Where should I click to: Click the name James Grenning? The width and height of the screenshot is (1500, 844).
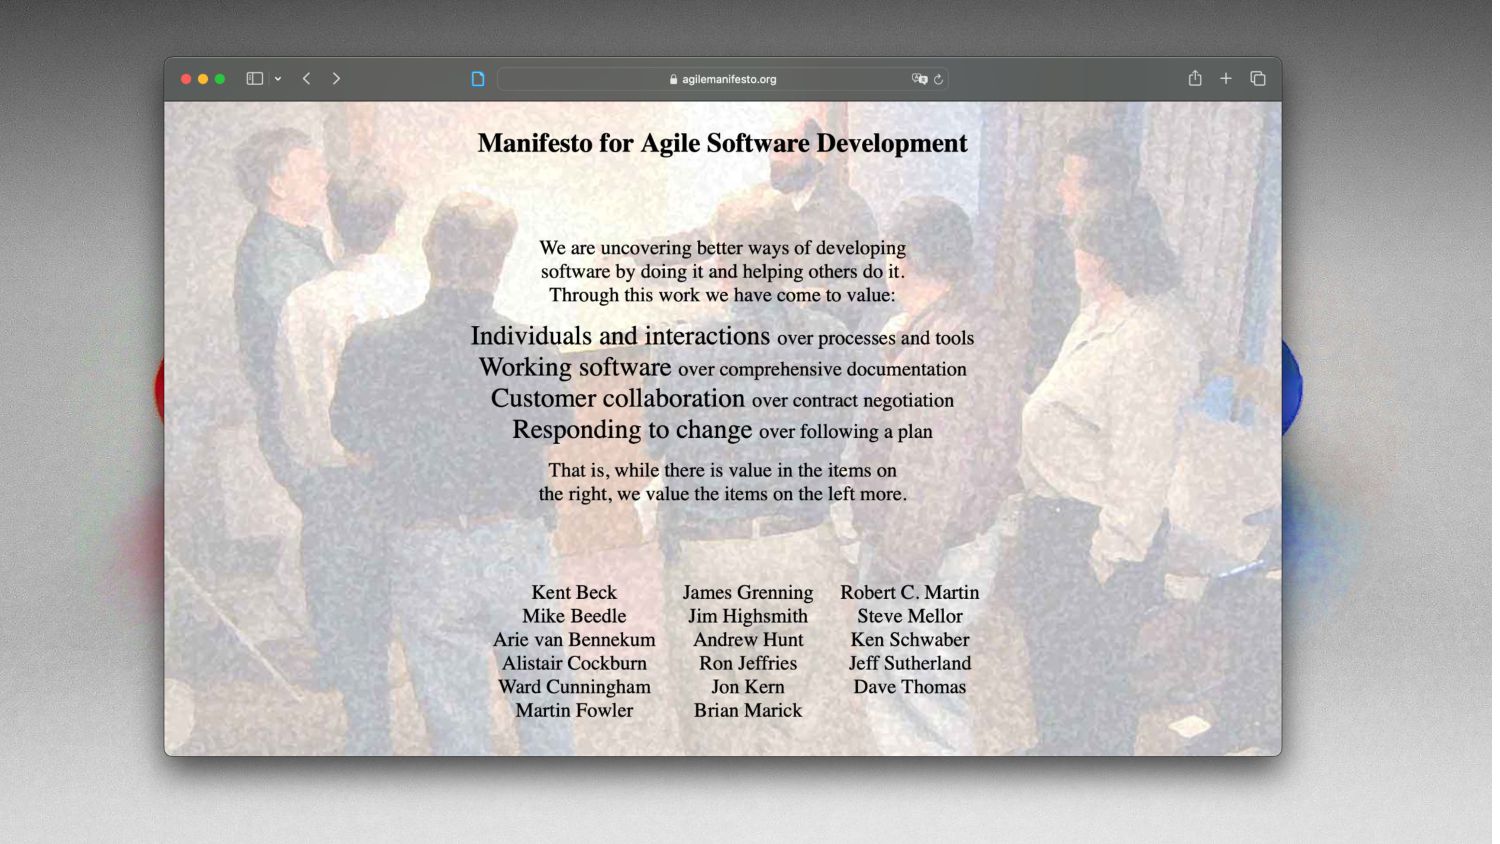point(748,592)
